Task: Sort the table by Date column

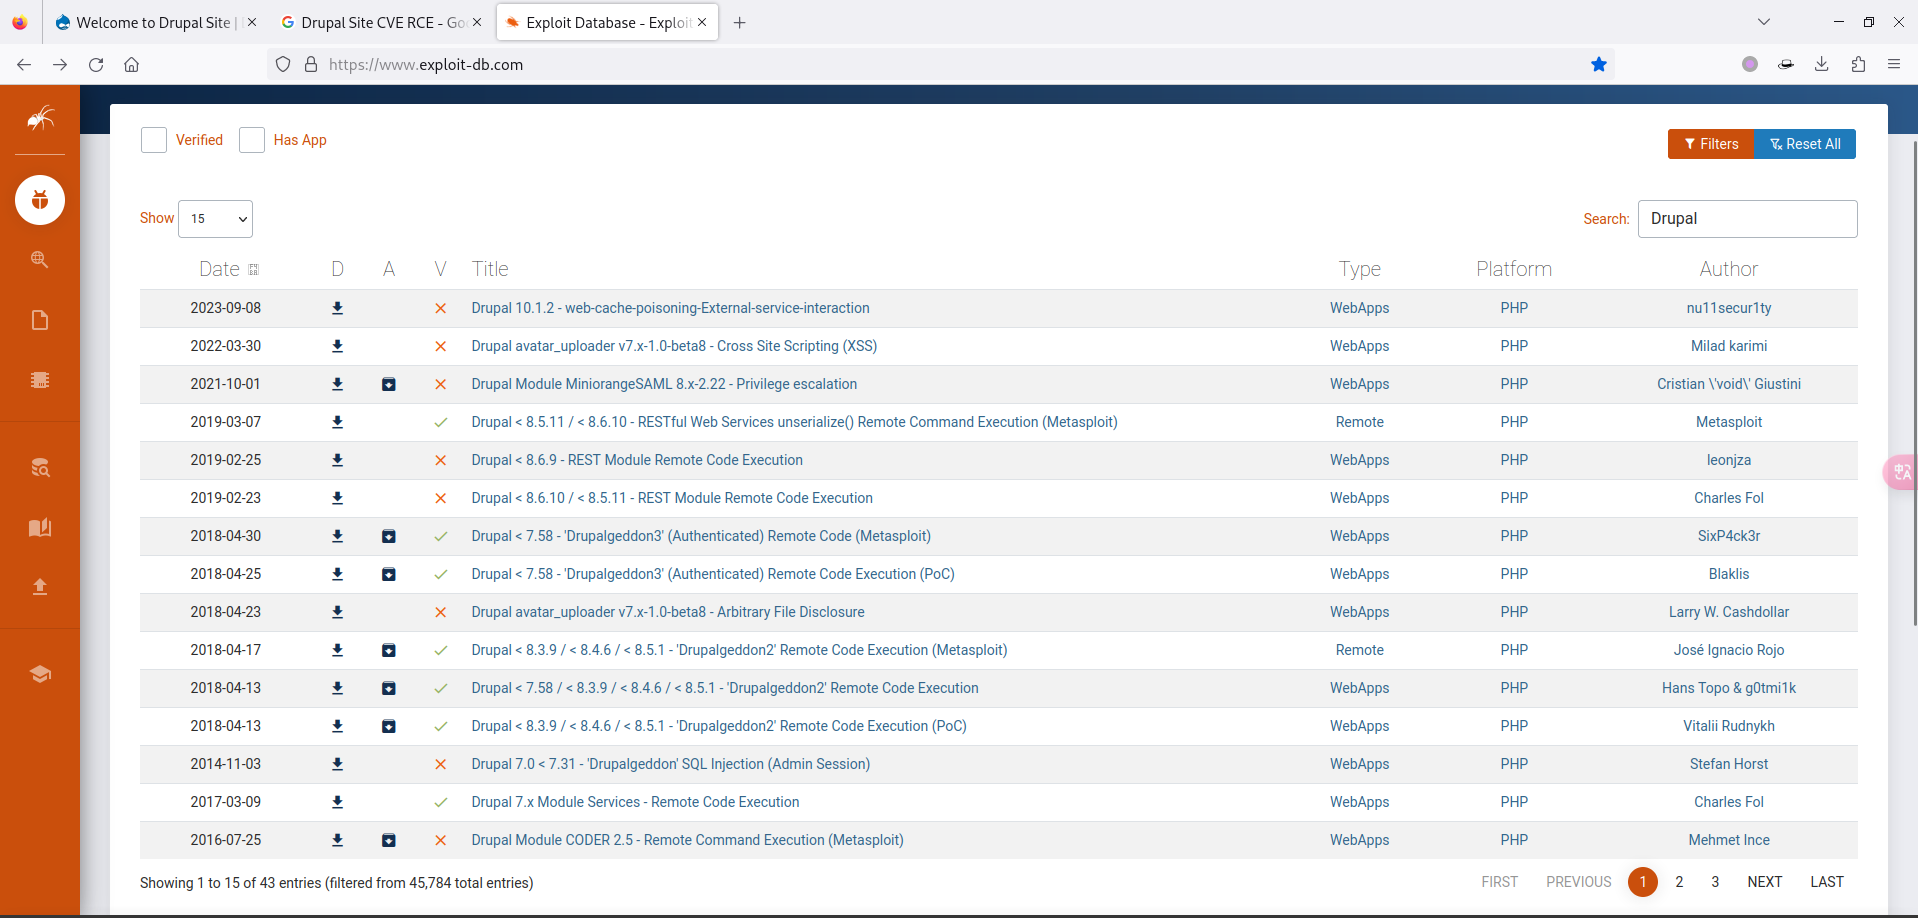Action: [229, 269]
